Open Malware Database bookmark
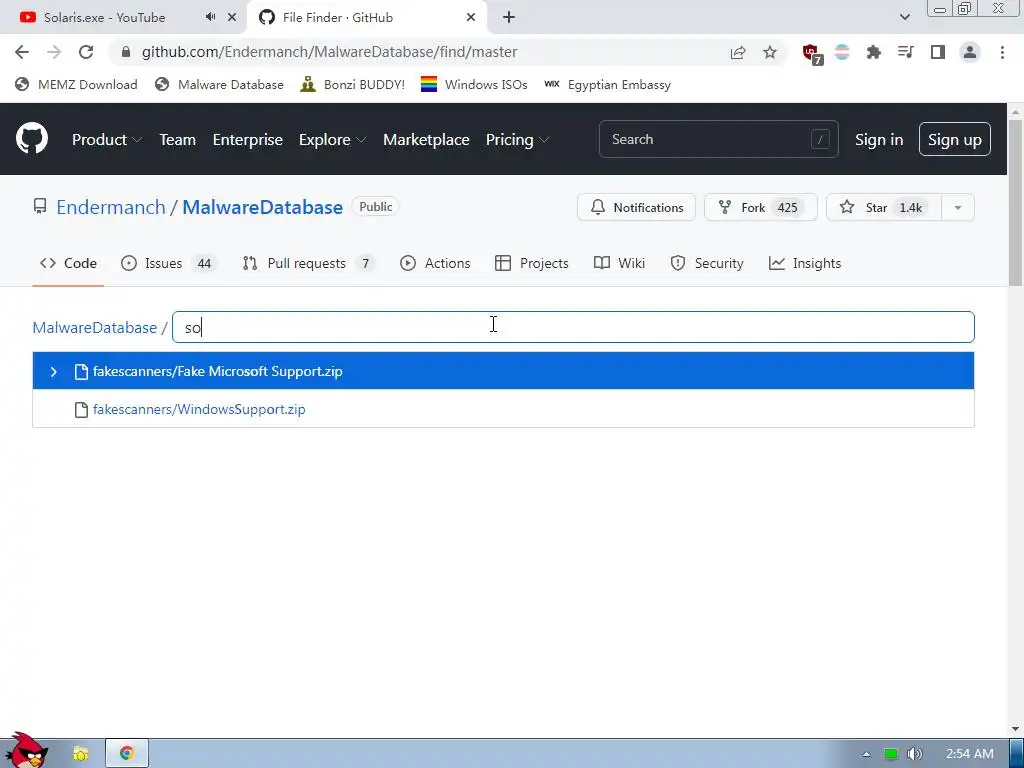The image size is (1024, 768). tap(219, 84)
